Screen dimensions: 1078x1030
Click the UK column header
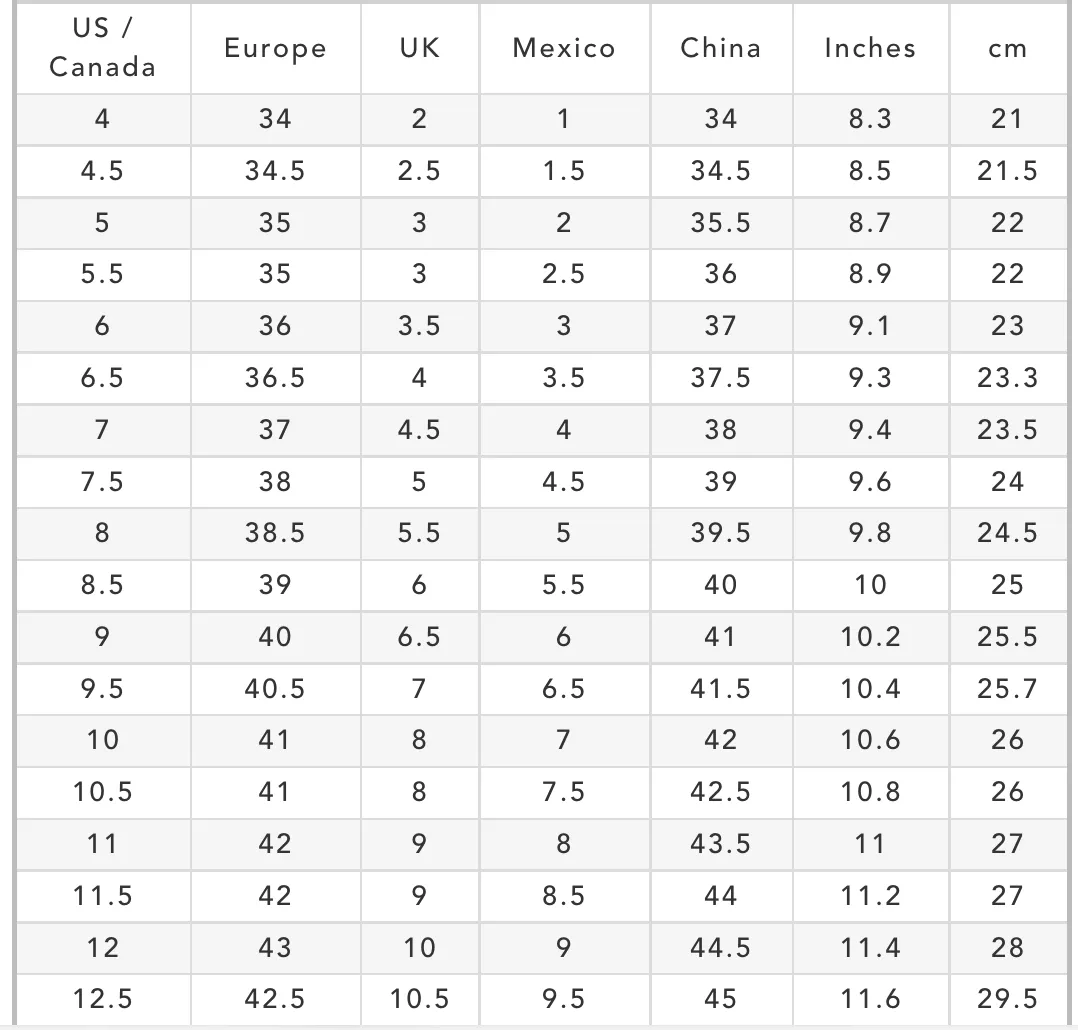[x=420, y=48]
